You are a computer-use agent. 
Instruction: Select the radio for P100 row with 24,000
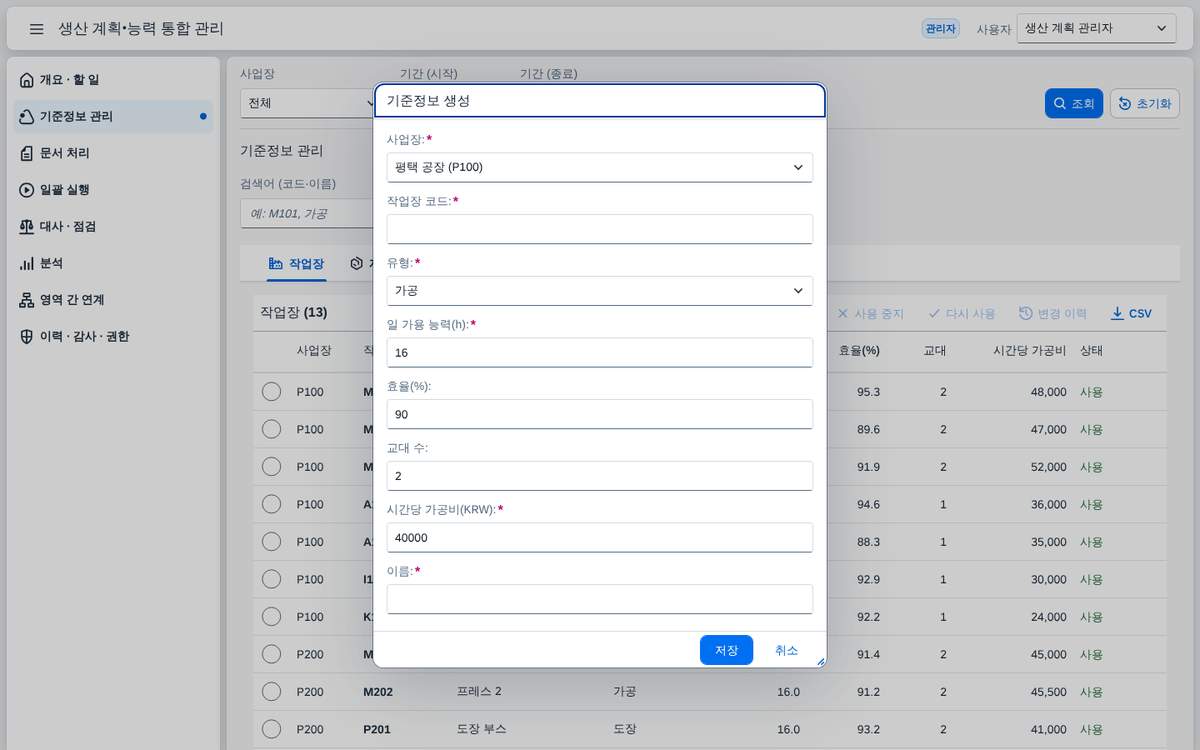tap(271, 616)
